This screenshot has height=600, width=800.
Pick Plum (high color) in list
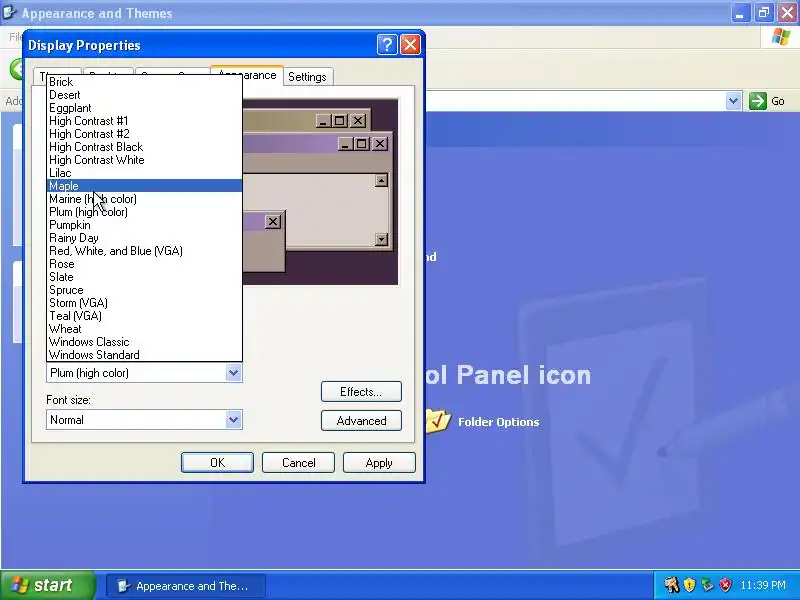point(144,212)
